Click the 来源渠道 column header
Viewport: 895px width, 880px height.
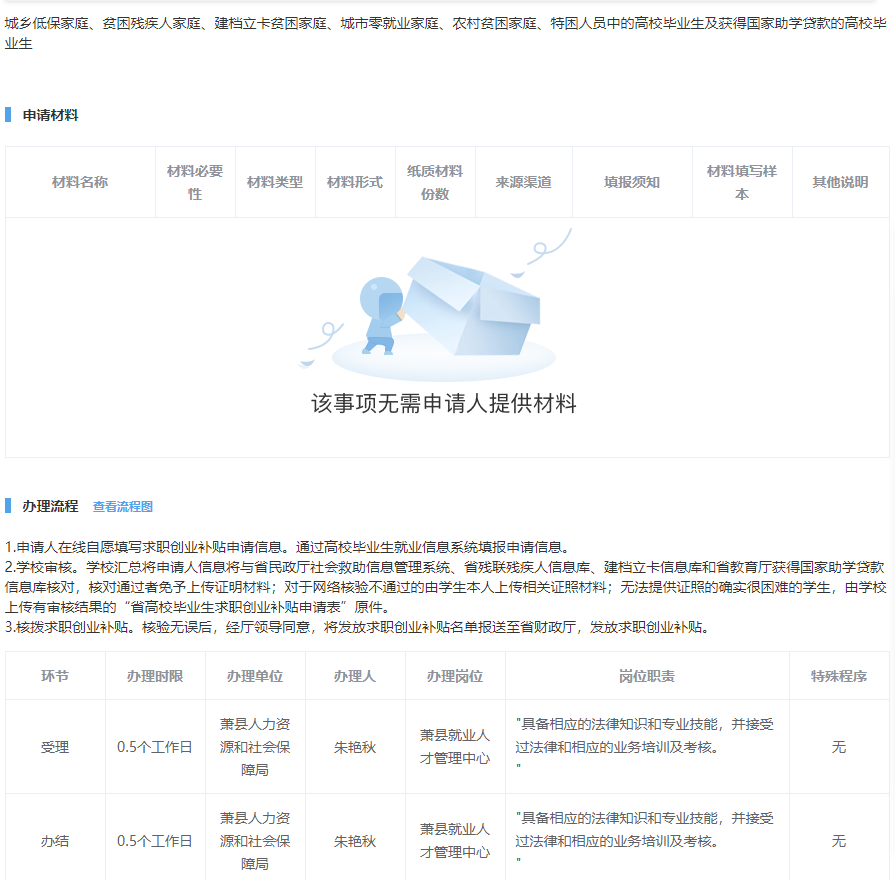point(523,182)
